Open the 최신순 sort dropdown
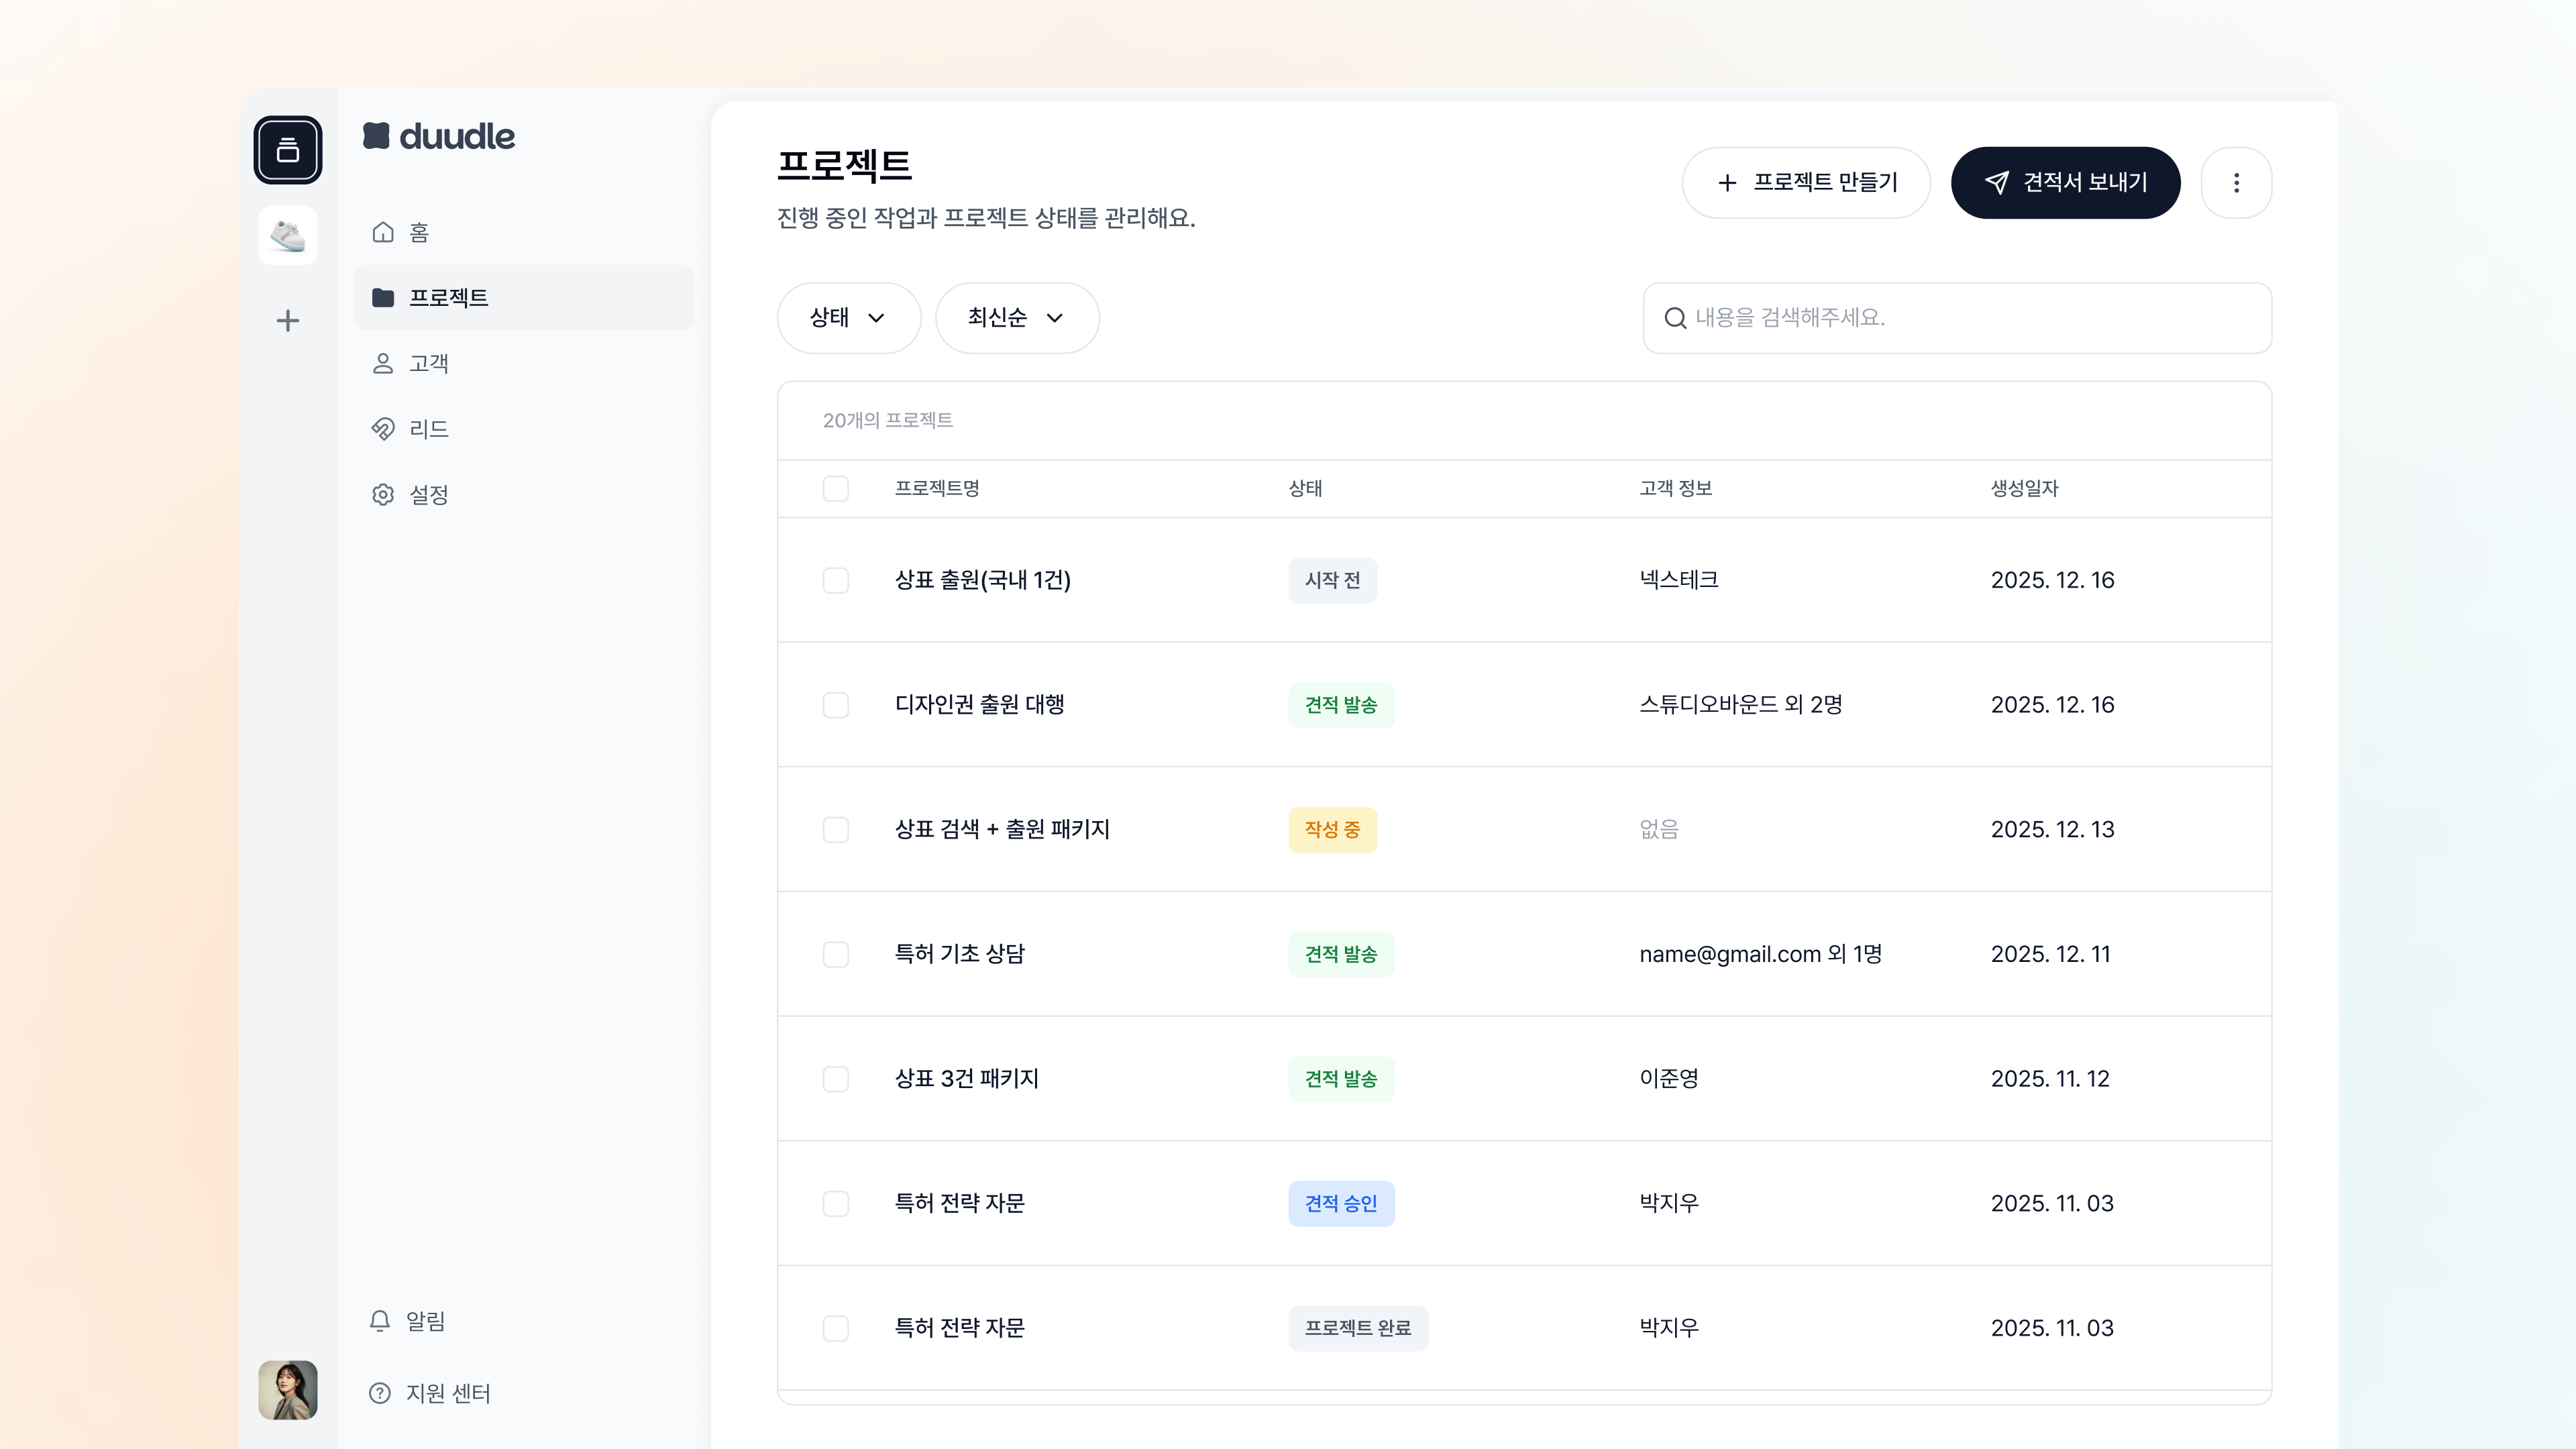2576x1449 pixels. pyautogui.click(x=1016, y=318)
